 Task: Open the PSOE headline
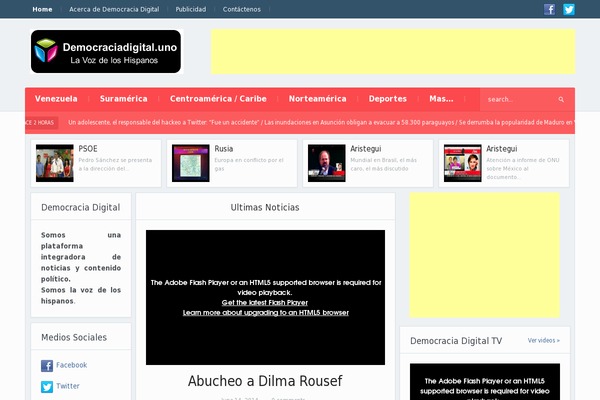pyautogui.click(x=88, y=149)
